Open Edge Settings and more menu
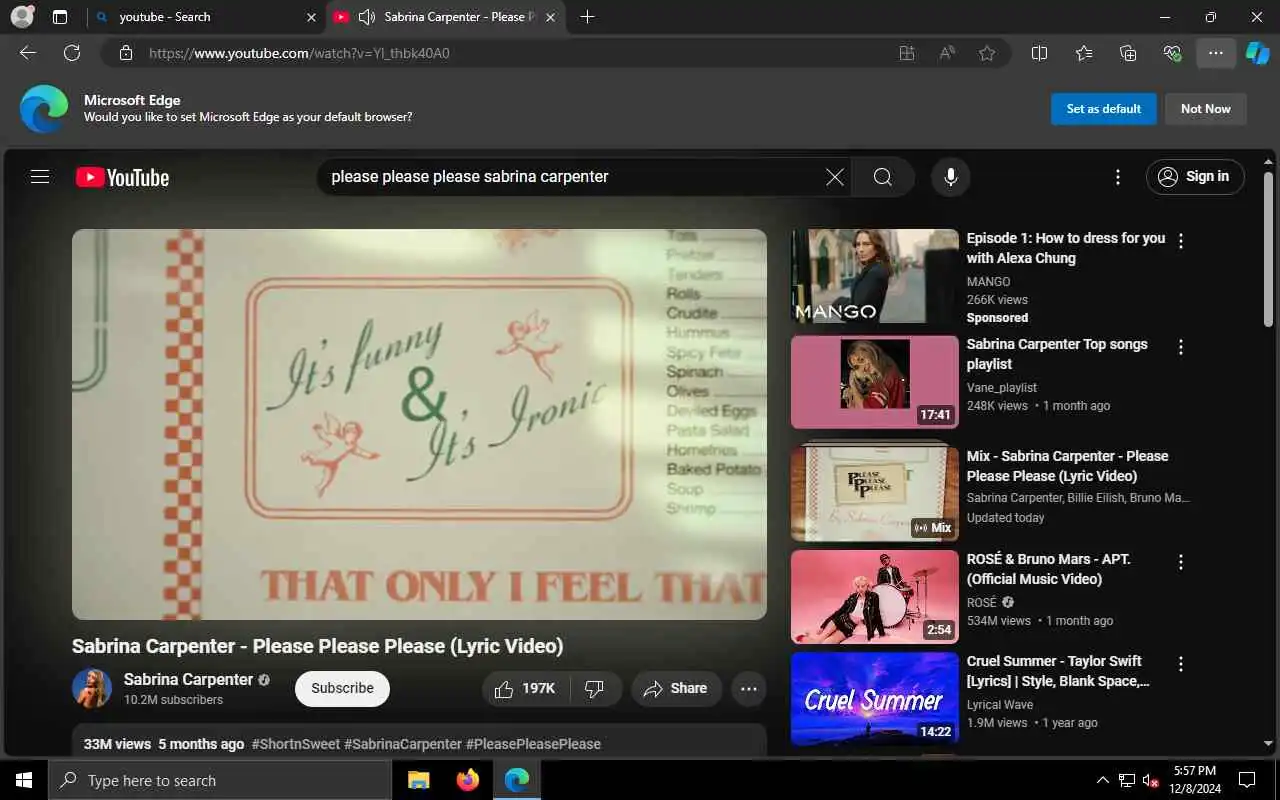The height and width of the screenshot is (800, 1280). (1216, 53)
